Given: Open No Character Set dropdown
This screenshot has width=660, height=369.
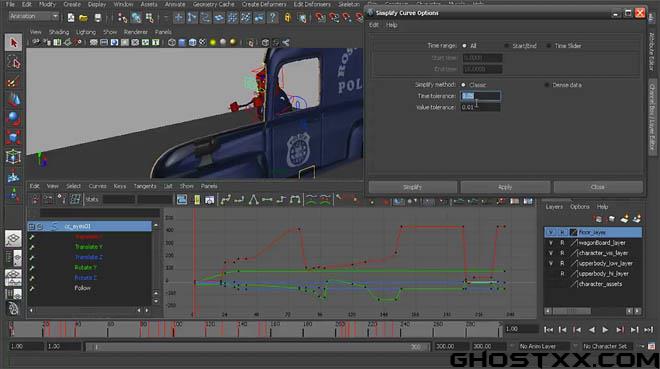Looking at the screenshot, I should coord(609,346).
